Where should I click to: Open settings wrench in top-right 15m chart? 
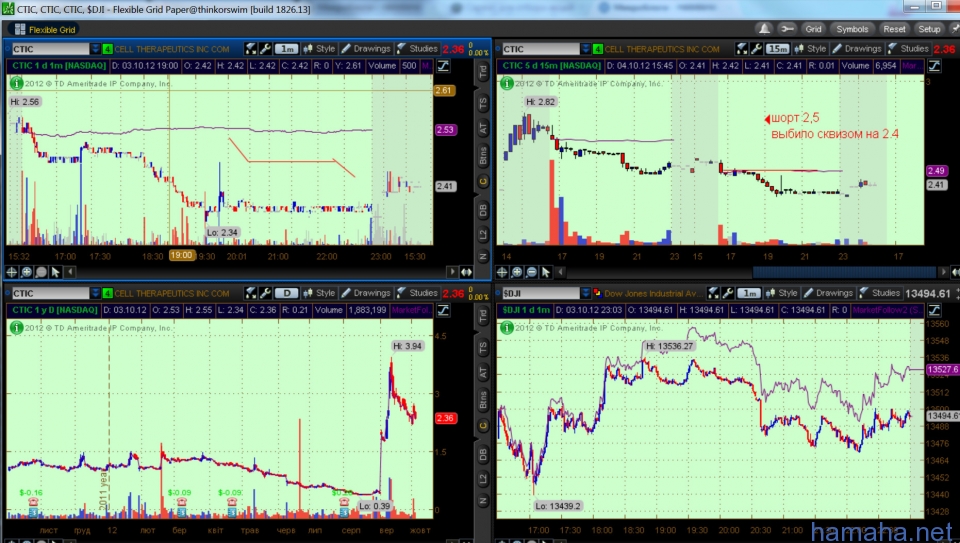pos(756,49)
